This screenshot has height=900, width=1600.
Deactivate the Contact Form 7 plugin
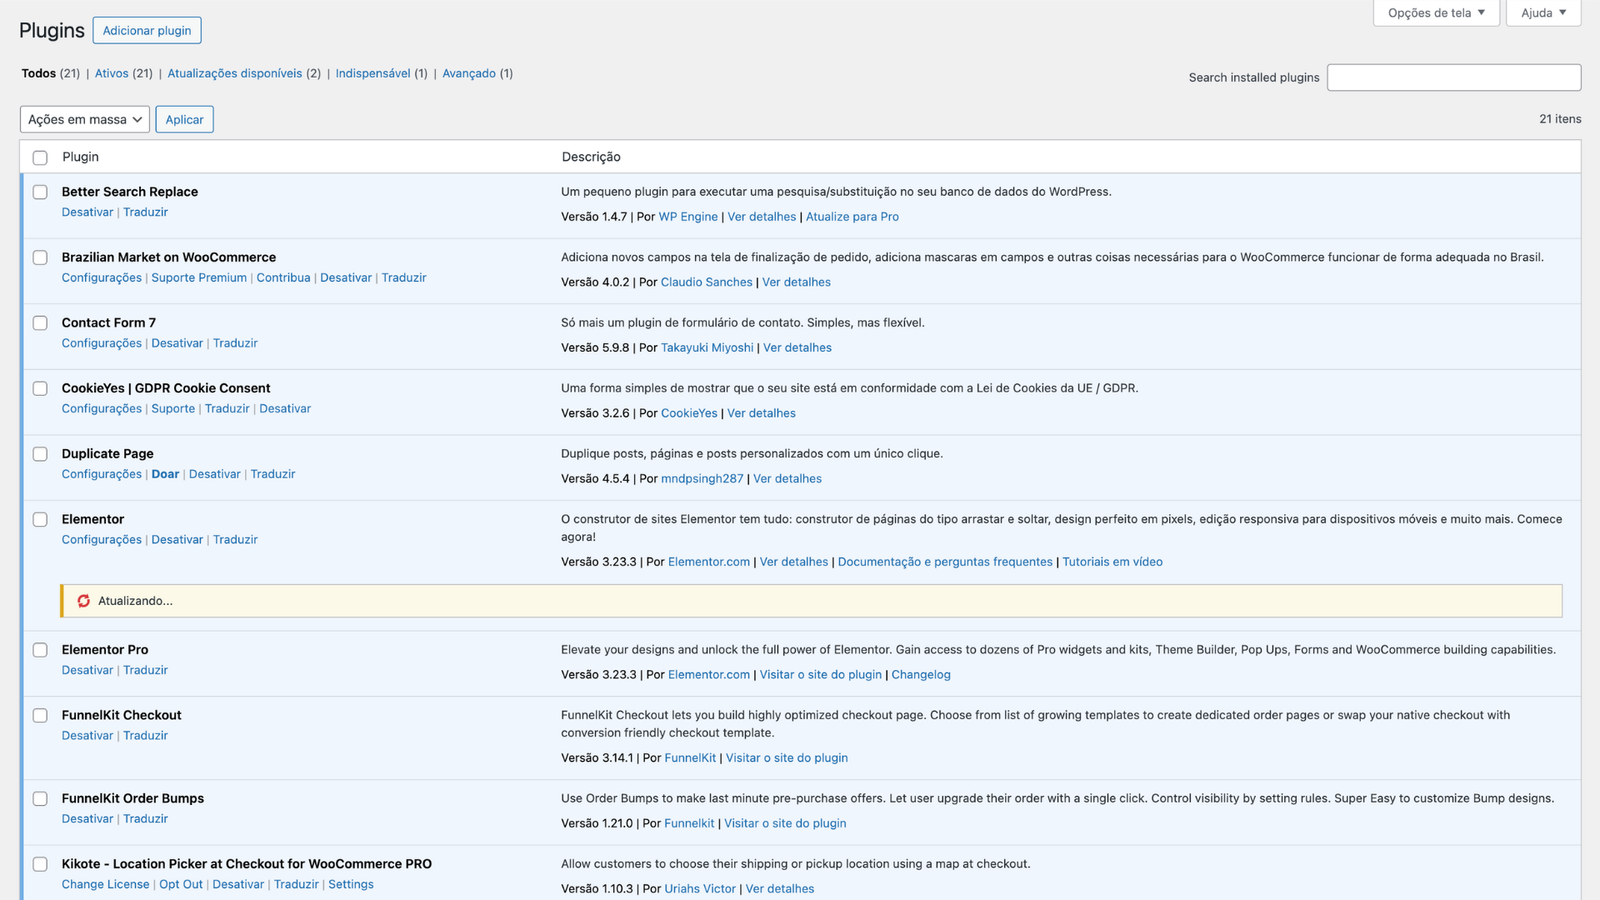pos(177,343)
